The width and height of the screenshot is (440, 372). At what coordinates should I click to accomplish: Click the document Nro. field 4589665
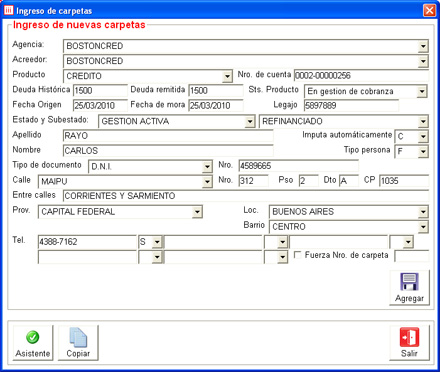pyautogui.click(x=299, y=166)
